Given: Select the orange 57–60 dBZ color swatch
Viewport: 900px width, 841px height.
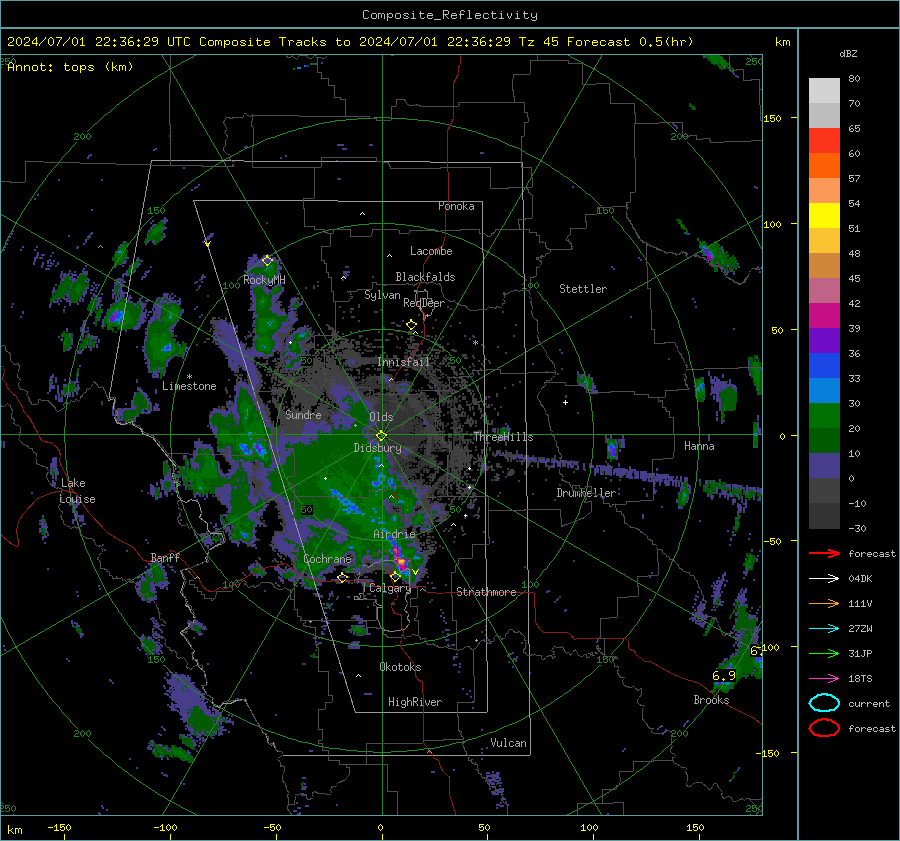Looking at the screenshot, I should tap(824, 166).
